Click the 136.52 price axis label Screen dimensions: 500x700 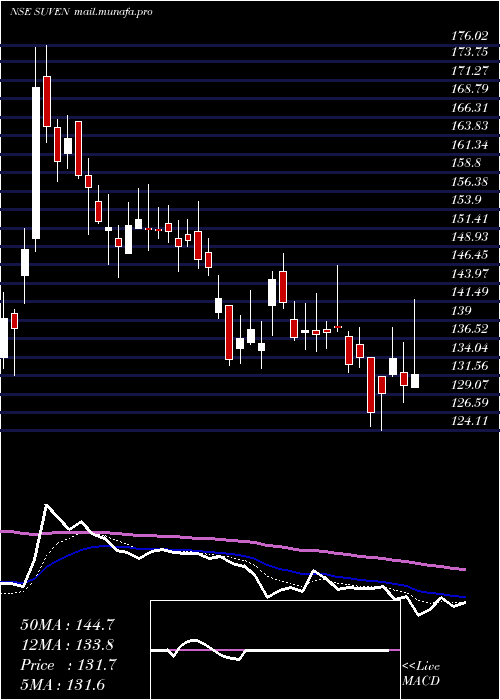click(469, 329)
